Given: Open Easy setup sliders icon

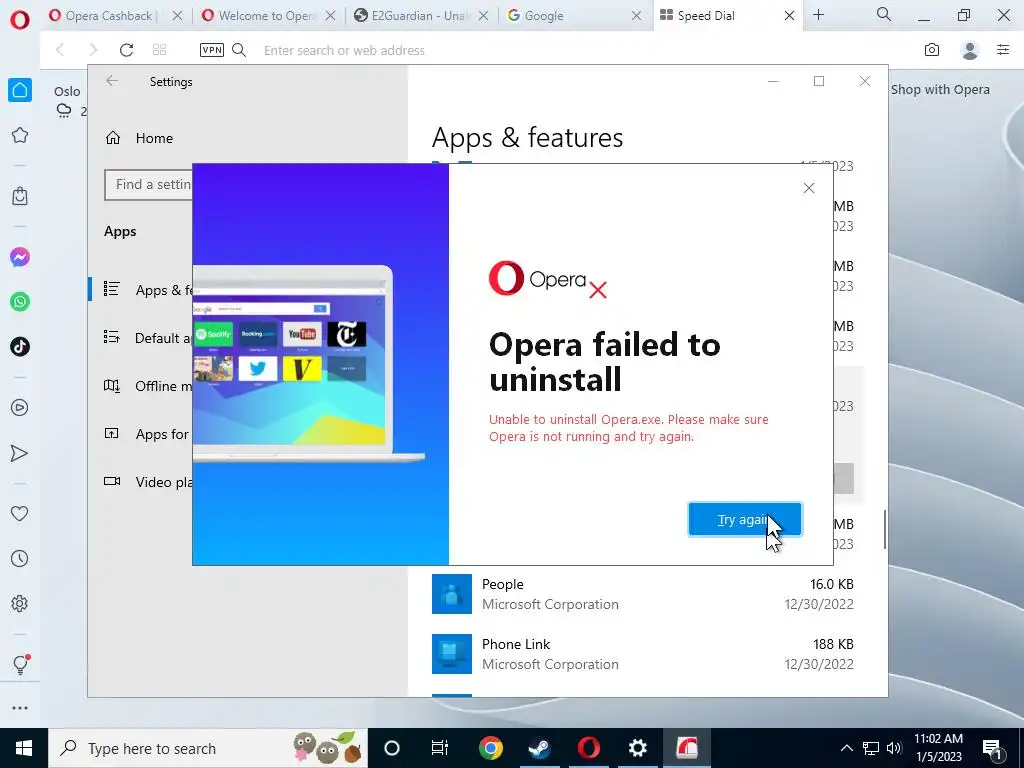Looking at the screenshot, I should pos(1003,50).
